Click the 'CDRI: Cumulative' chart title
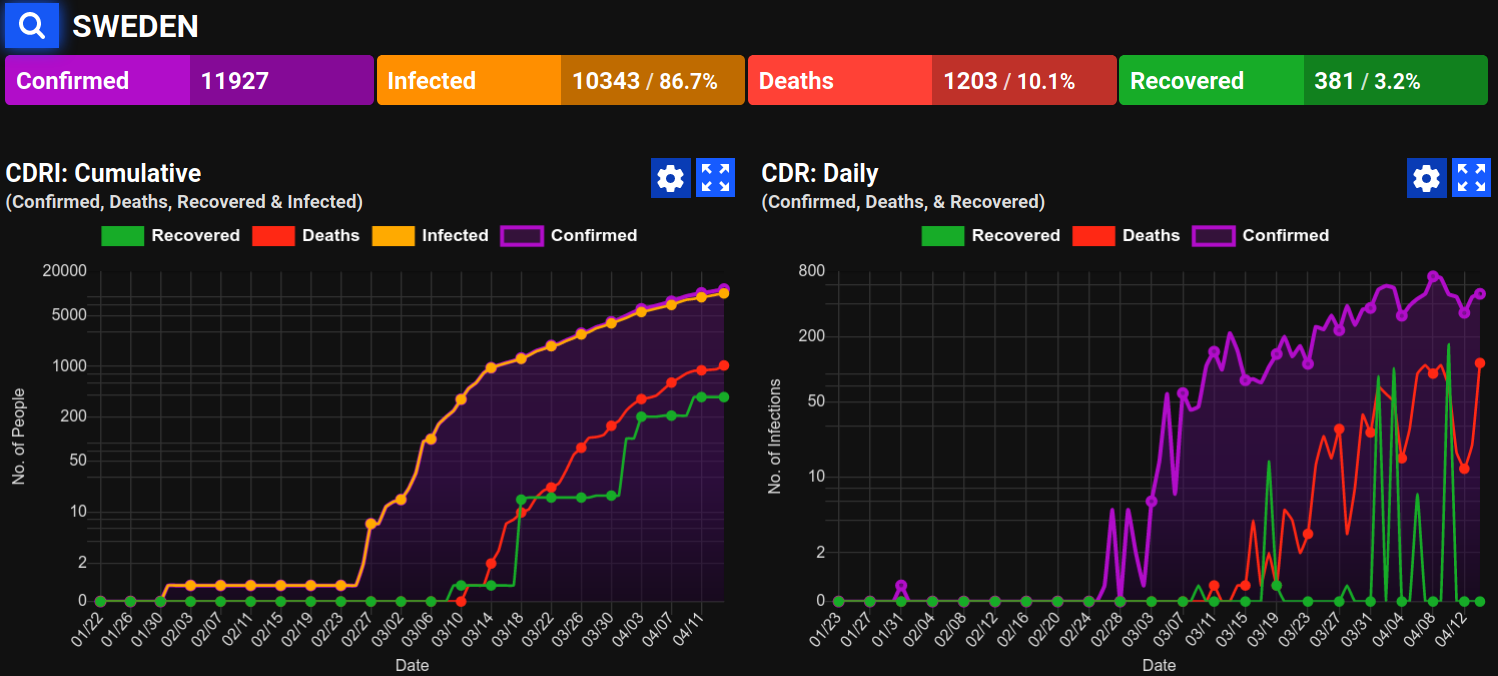 (x=104, y=173)
